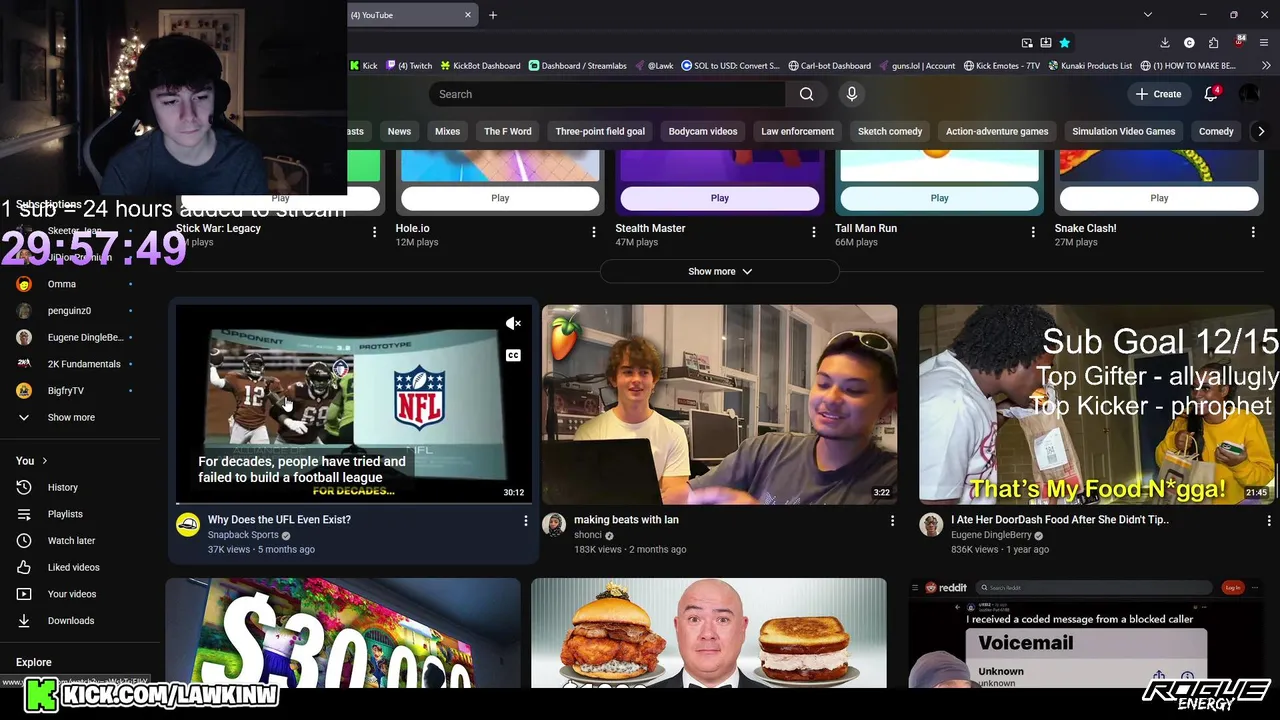Screen dimensions: 1280x720
Task: Open the shonci channel link
Action: point(588,535)
